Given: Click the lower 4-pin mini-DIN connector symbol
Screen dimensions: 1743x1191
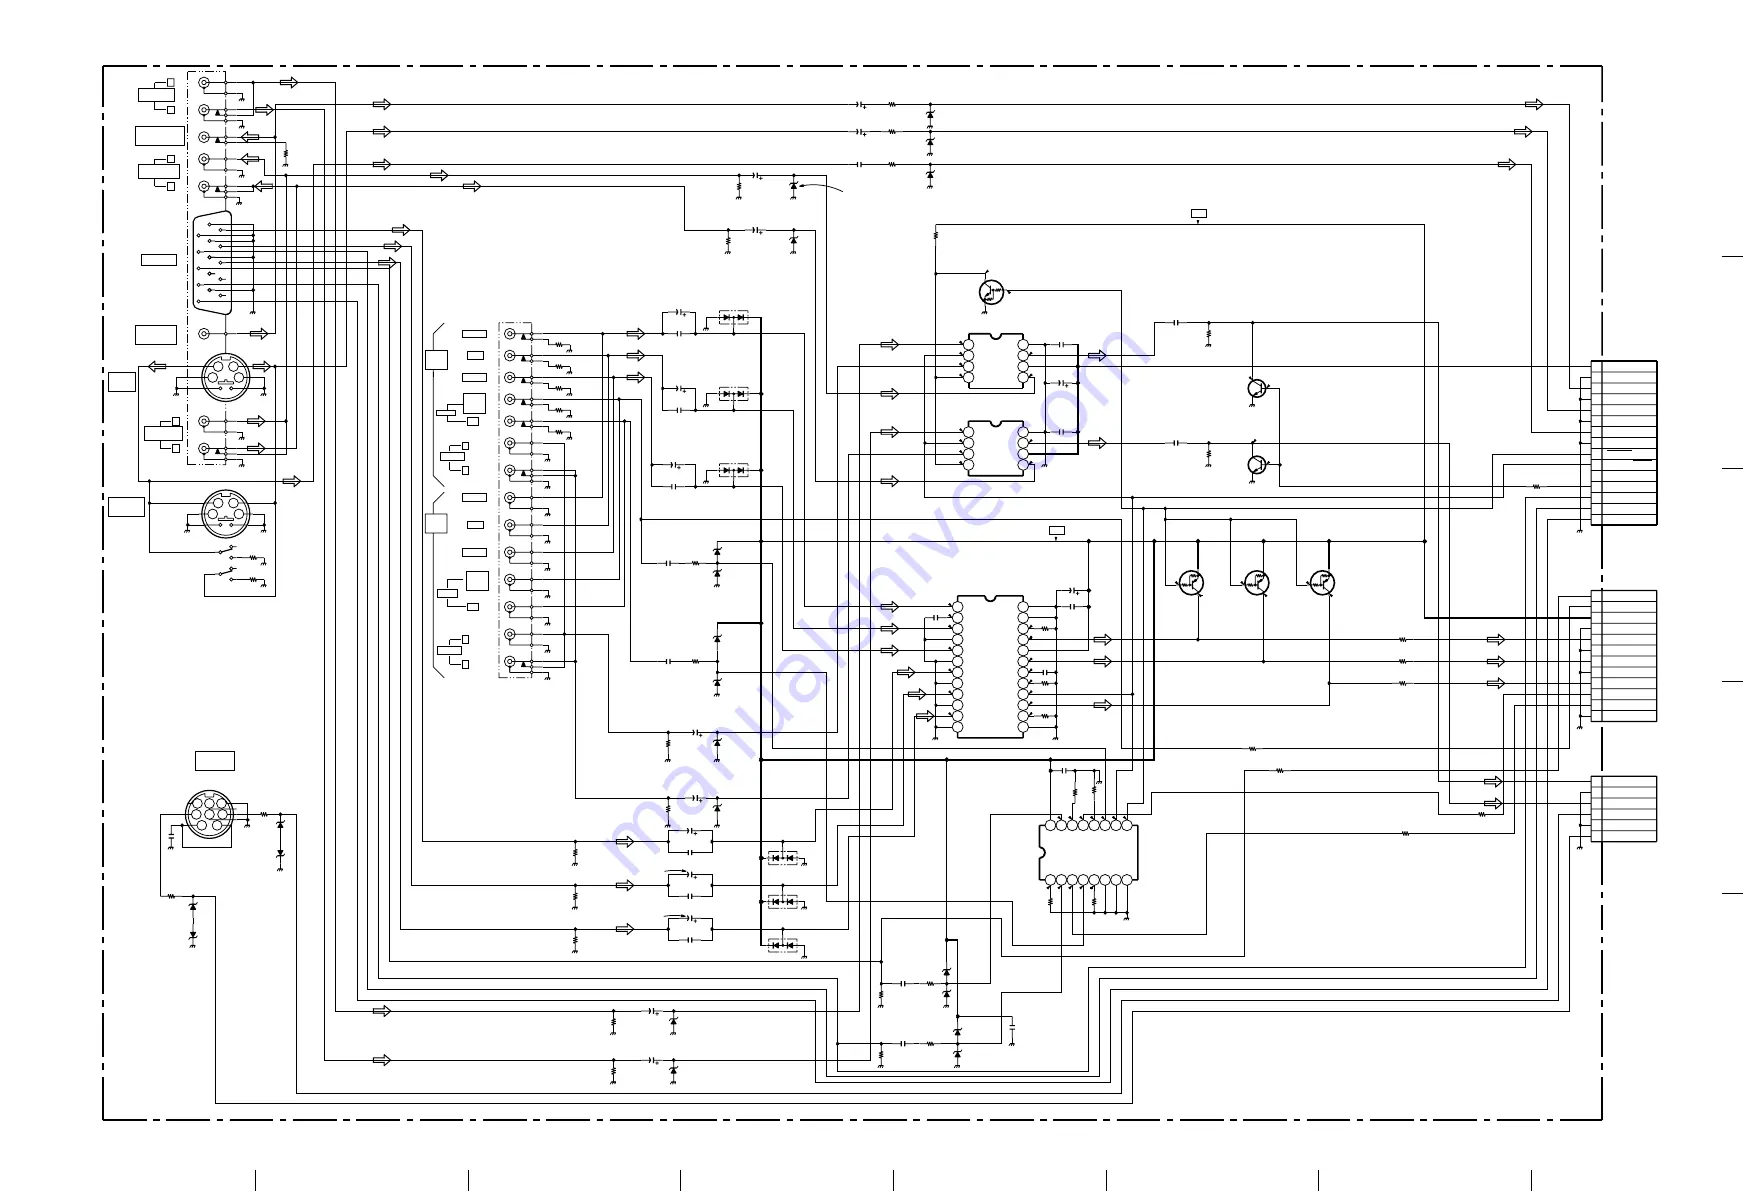Looking at the screenshot, I should click(225, 514).
